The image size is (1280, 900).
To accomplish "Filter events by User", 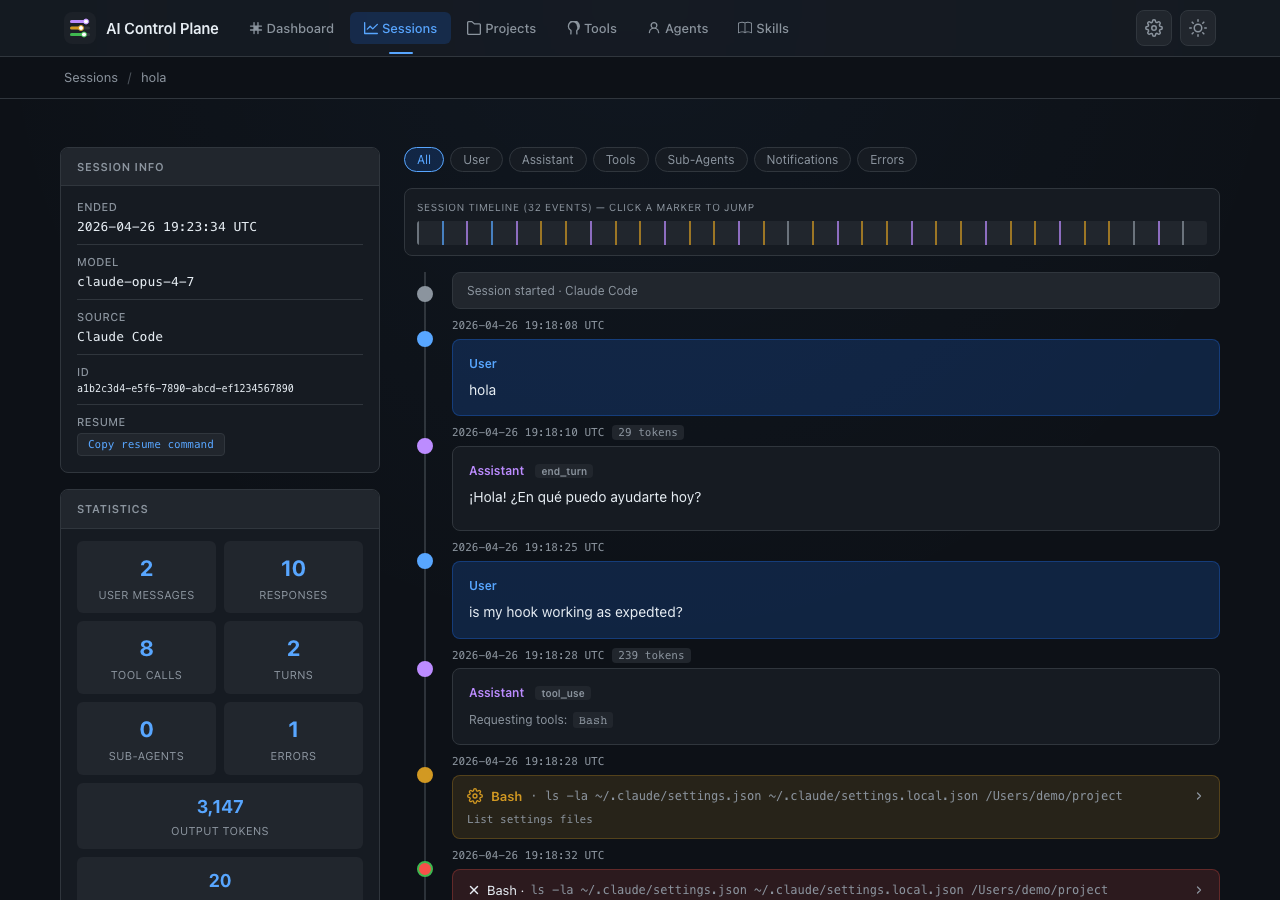I will point(476,160).
